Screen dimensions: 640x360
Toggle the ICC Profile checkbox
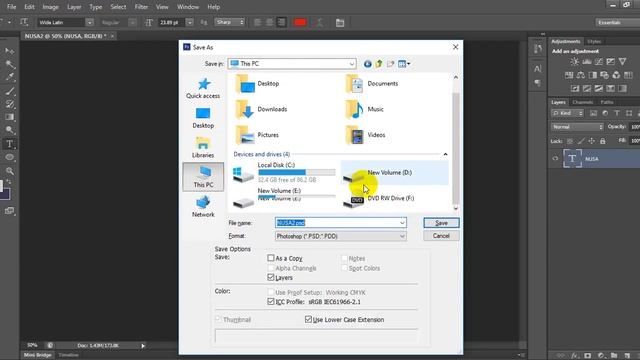pyautogui.click(x=271, y=302)
